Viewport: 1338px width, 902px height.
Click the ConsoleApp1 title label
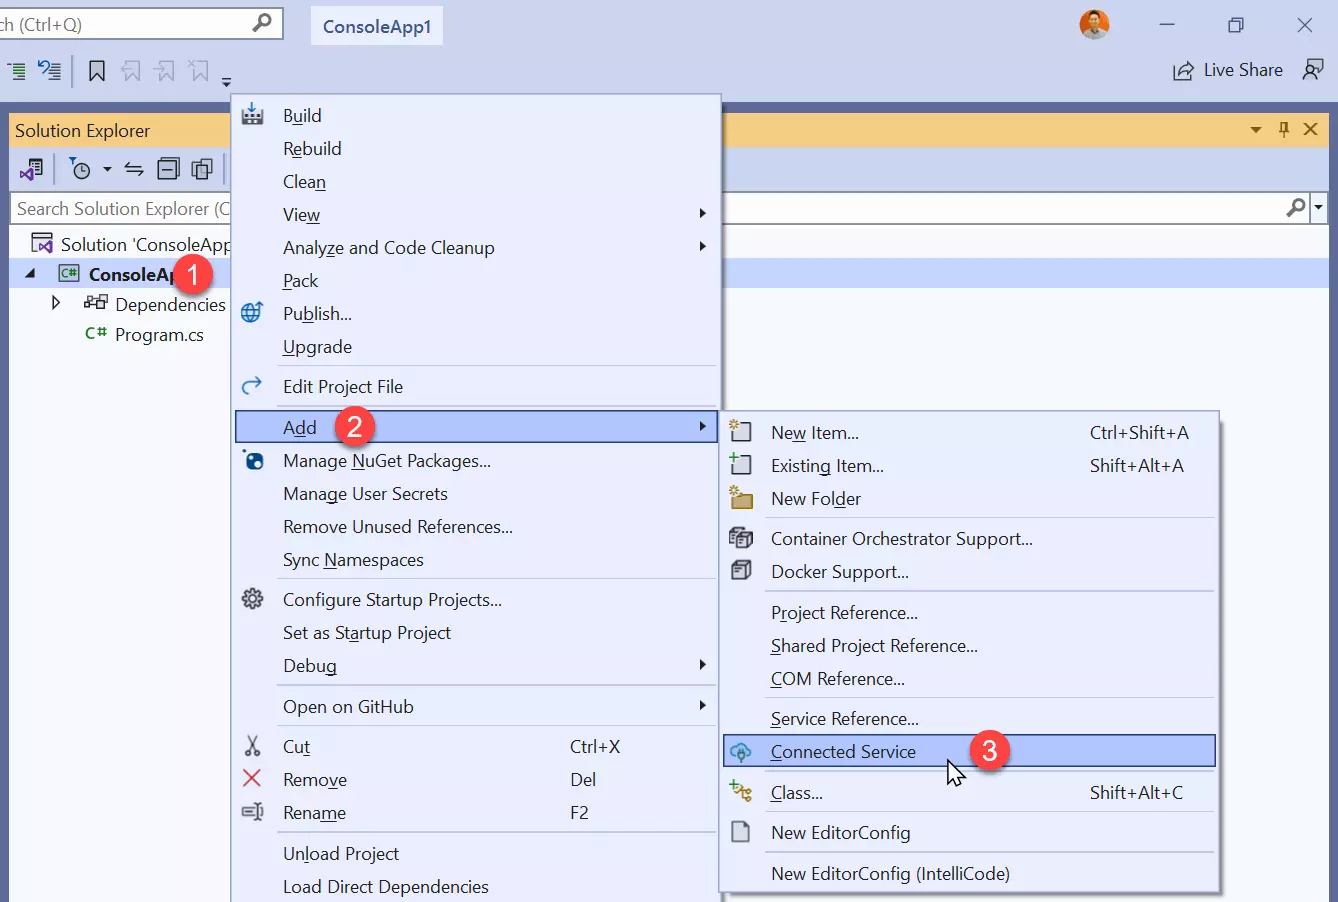click(377, 26)
